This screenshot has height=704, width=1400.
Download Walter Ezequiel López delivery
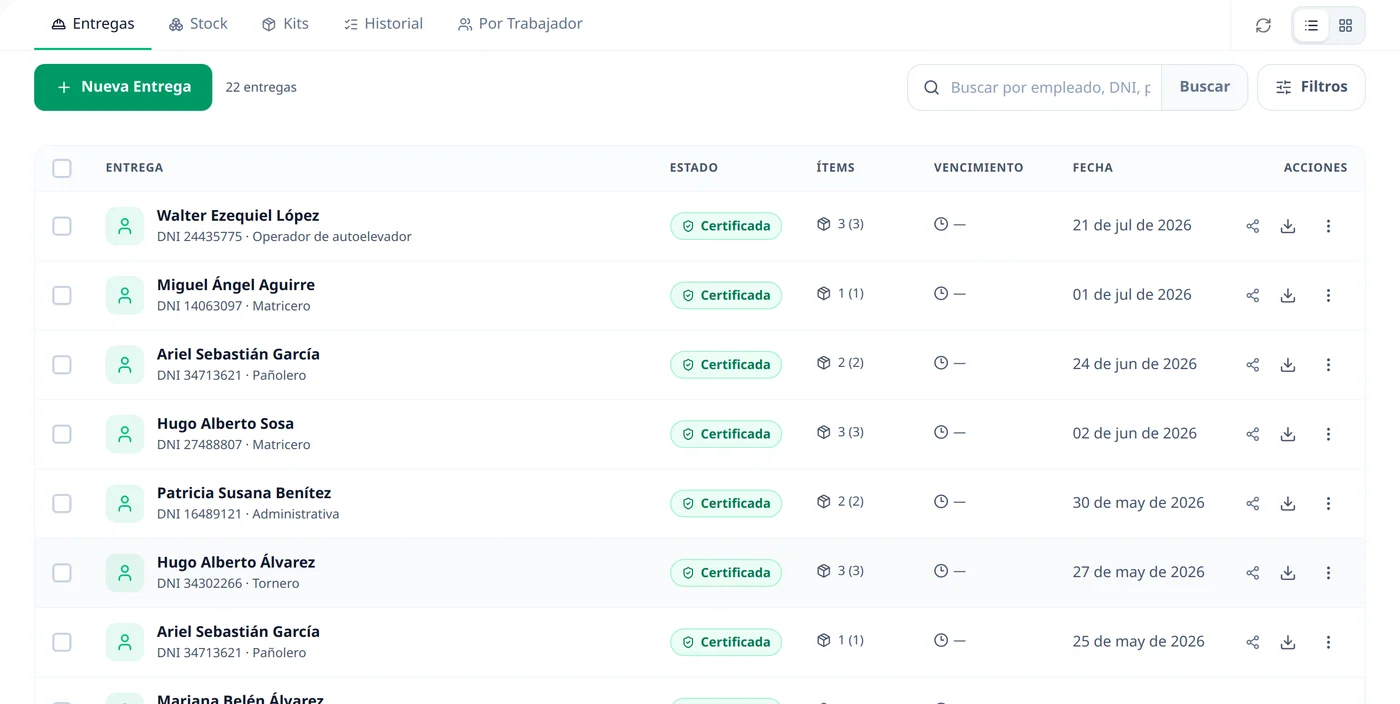click(1288, 226)
